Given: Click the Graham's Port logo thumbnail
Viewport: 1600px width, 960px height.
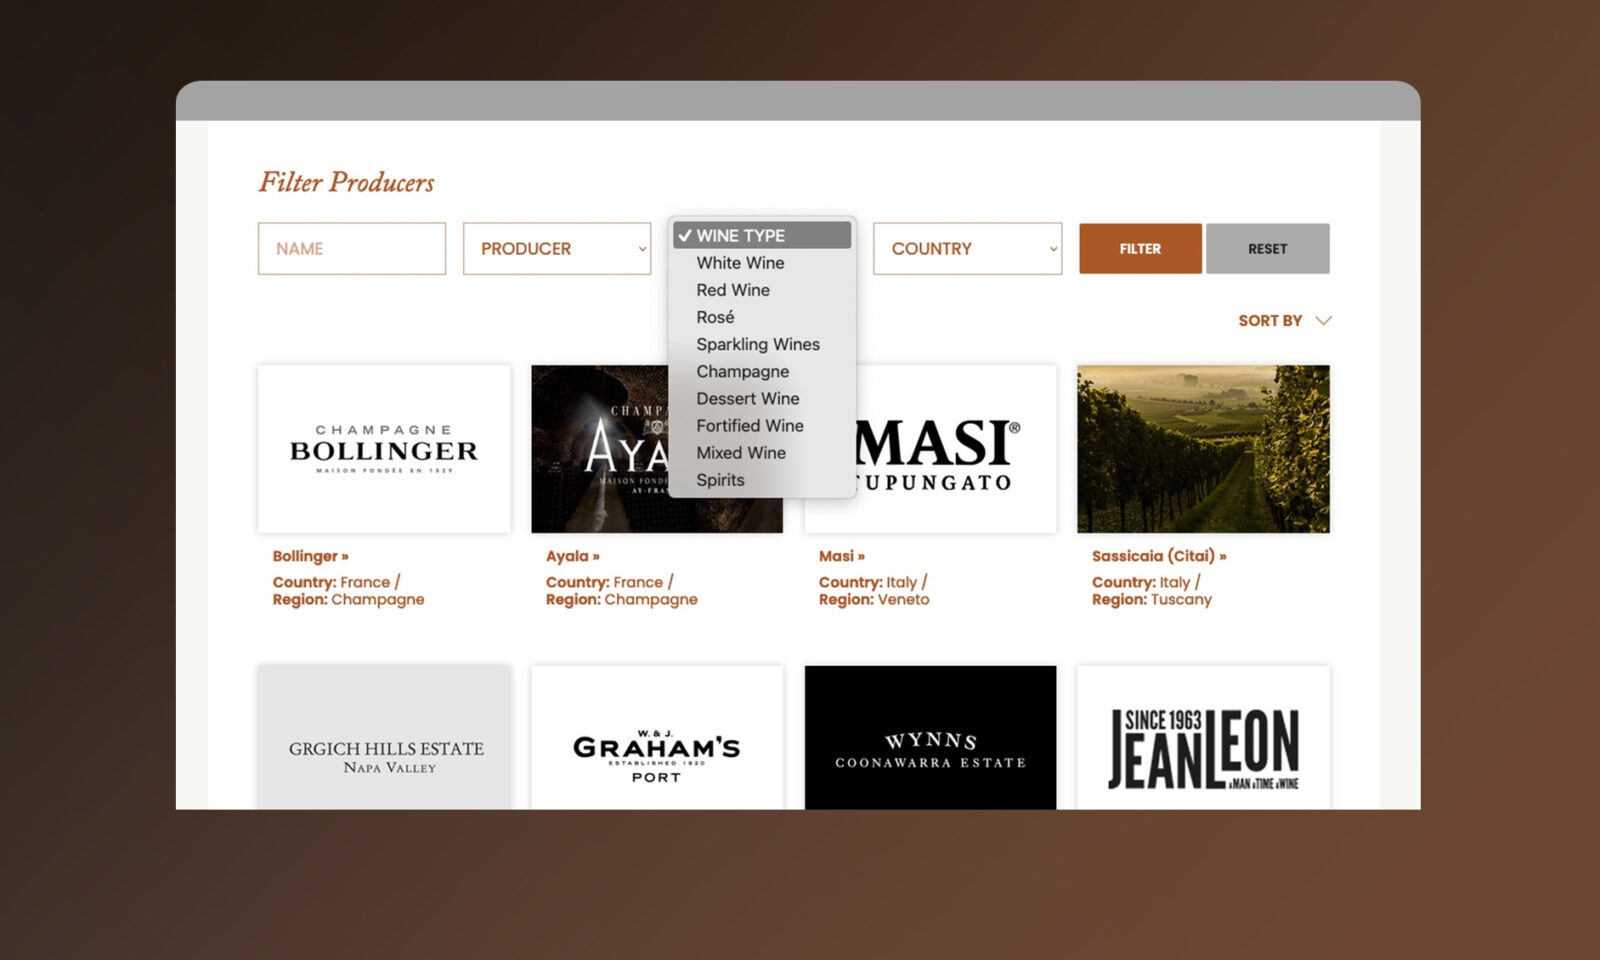Looking at the screenshot, I should coord(657,737).
